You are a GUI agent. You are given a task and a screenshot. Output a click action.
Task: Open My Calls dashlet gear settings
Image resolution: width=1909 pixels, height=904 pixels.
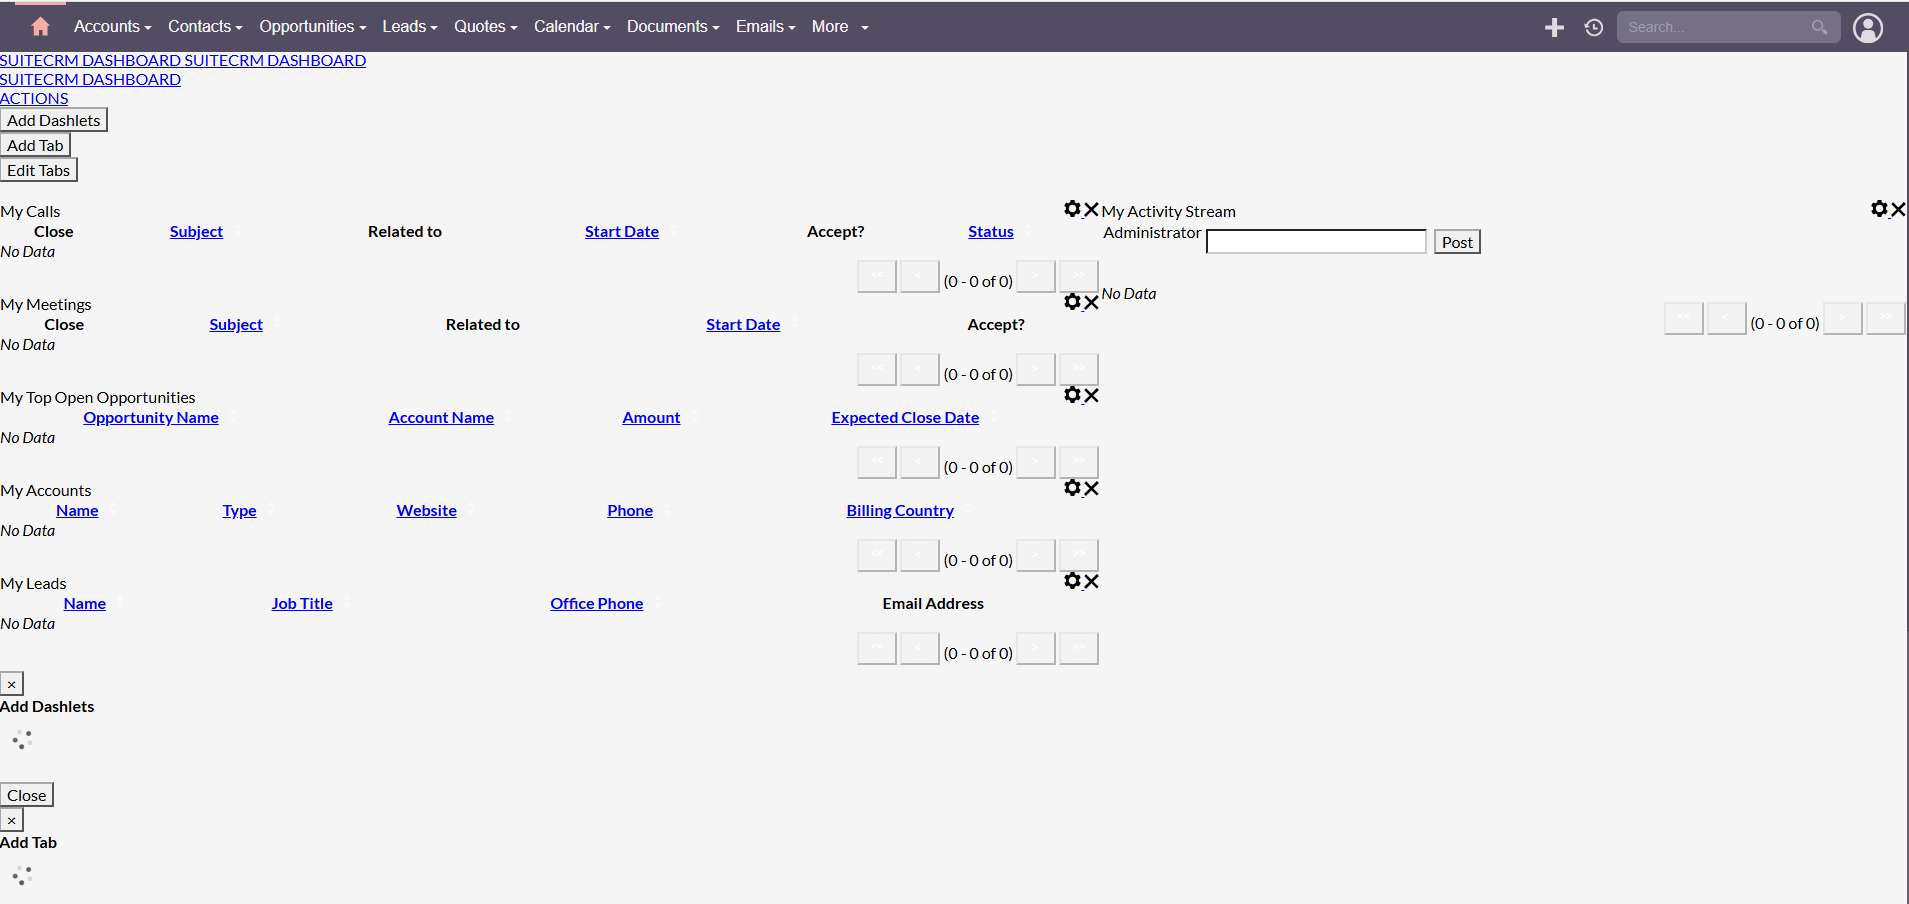[1073, 209]
